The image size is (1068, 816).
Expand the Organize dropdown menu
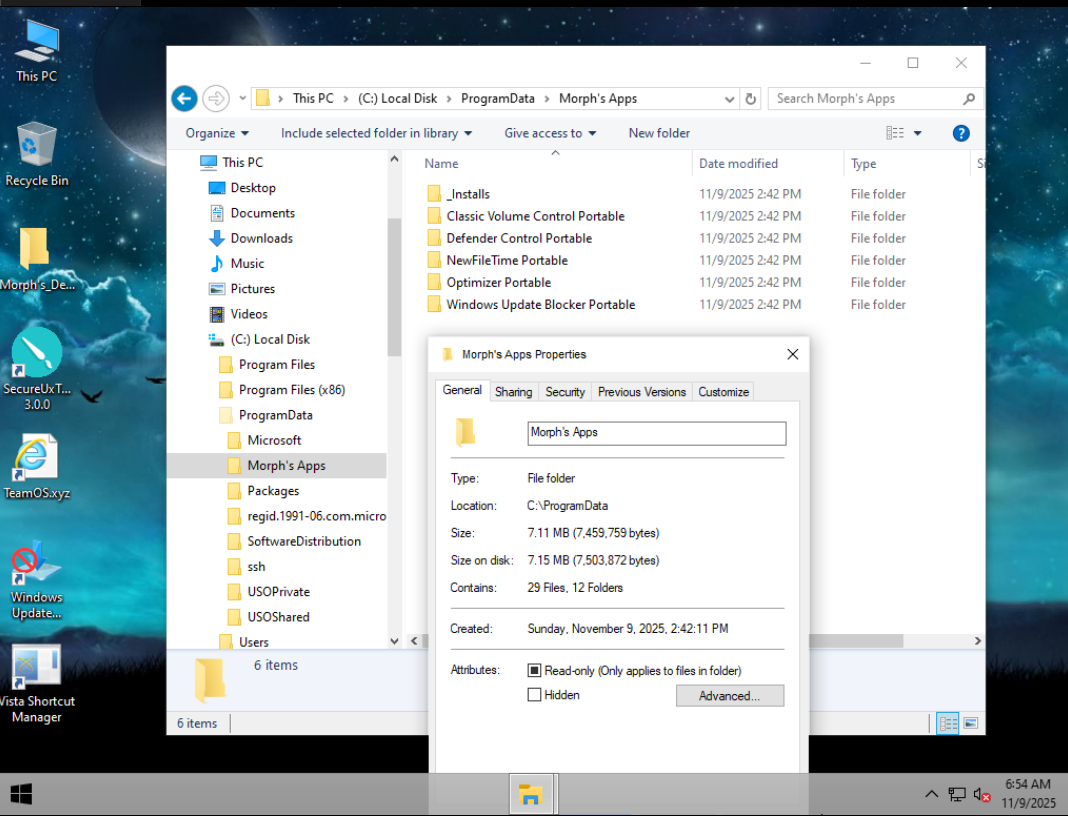pyautogui.click(x=217, y=133)
